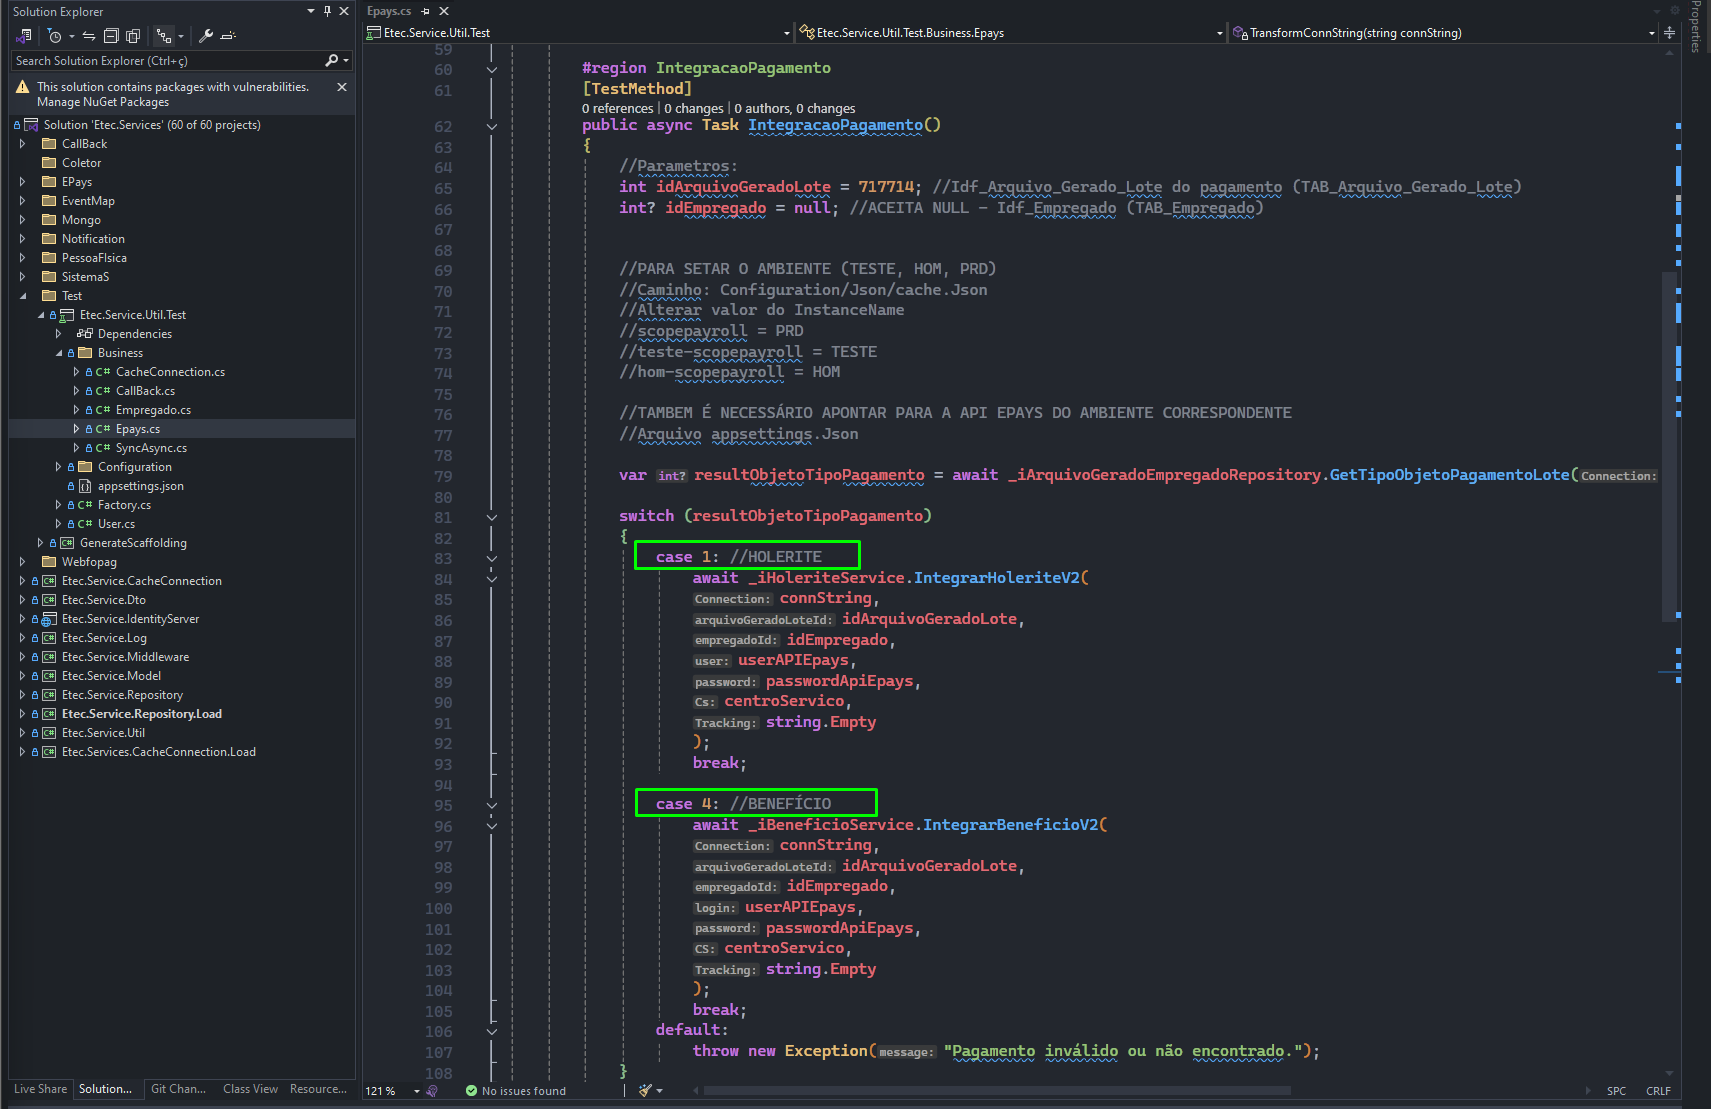Collapse the Business folder
1711x1109 pixels.
[58, 353]
